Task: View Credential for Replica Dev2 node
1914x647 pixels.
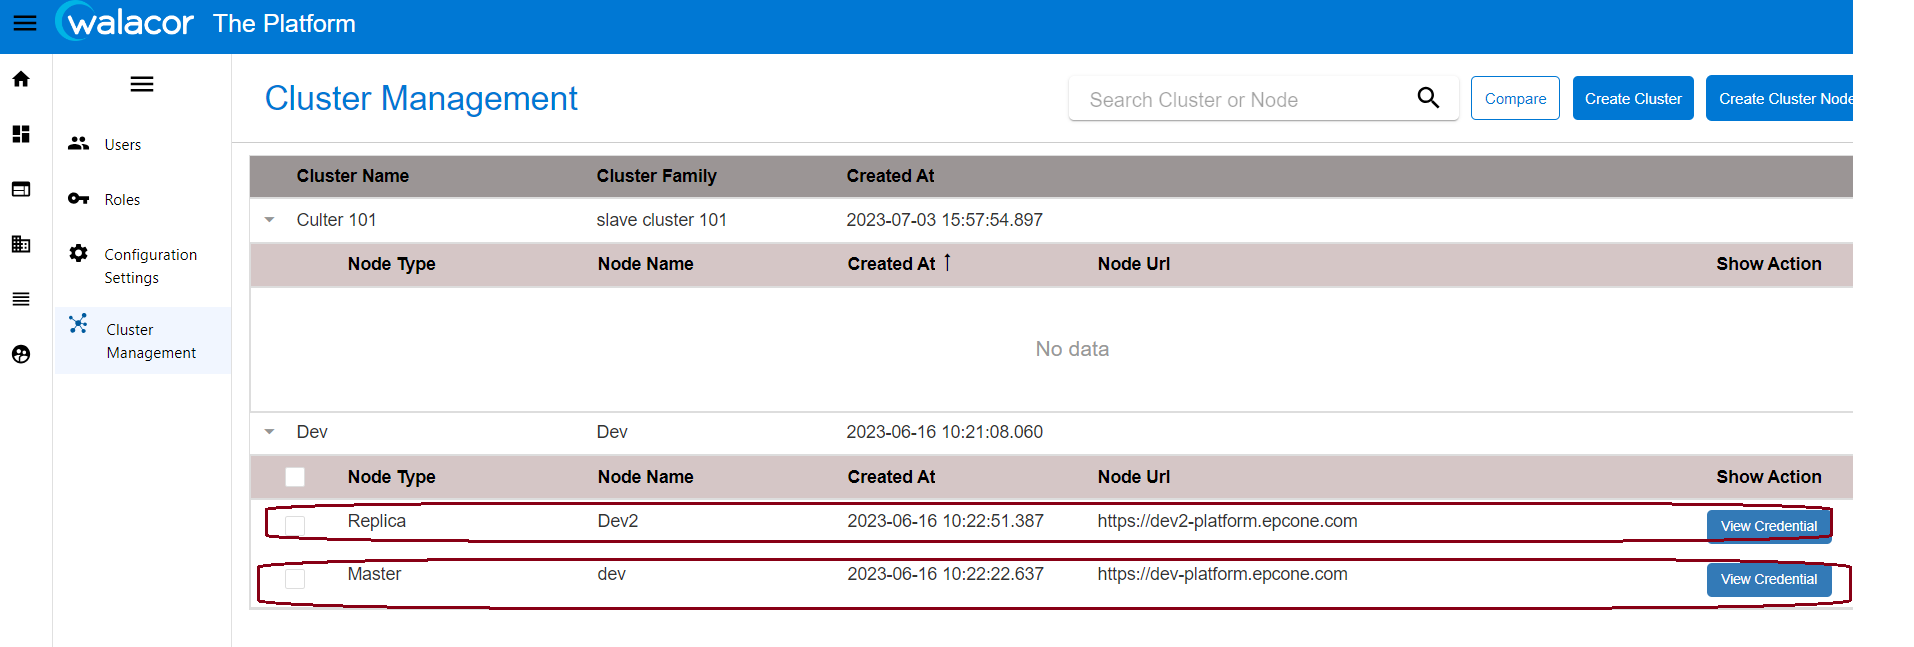Action: pos(1769,526)
